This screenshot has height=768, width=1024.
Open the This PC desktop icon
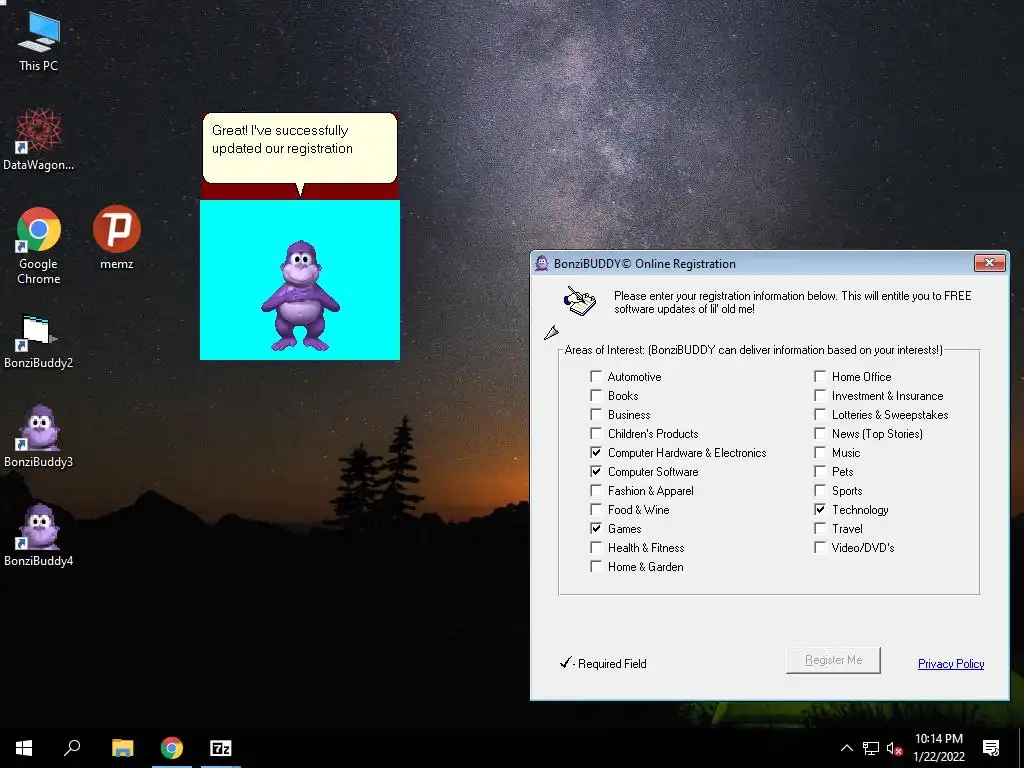point(39,40)
